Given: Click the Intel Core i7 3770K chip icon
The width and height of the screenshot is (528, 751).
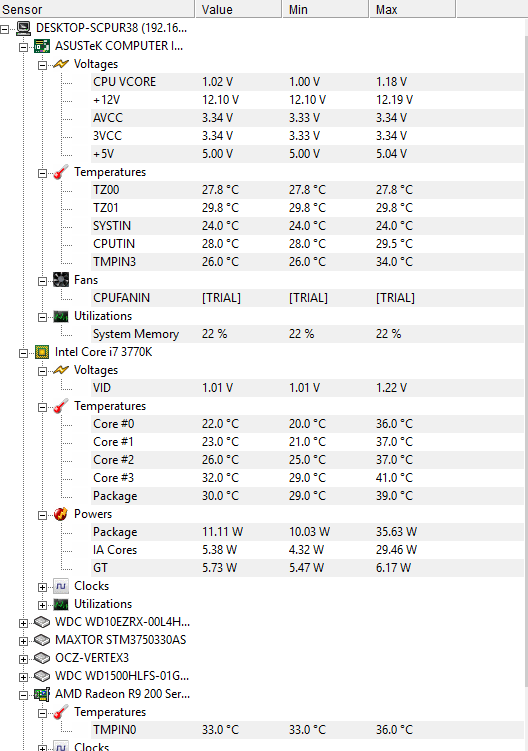Looking at the screenshot, I should click(42, 353).
